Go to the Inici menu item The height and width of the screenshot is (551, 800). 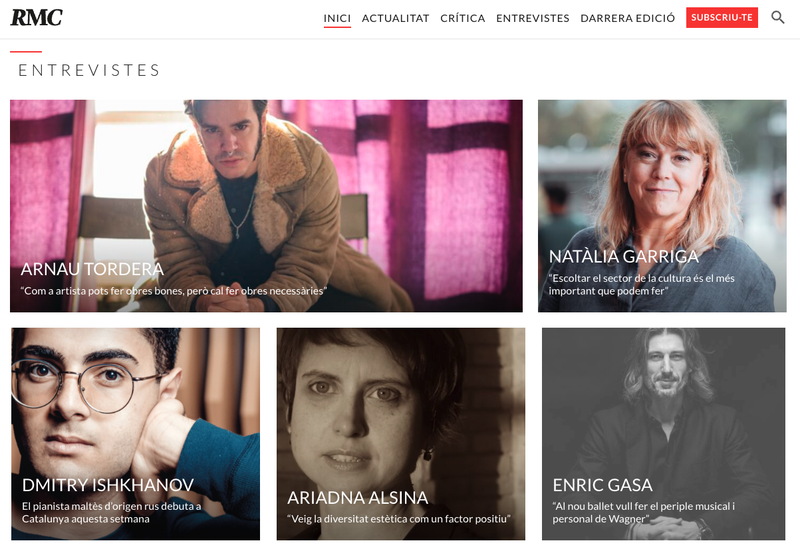click(337, 18)
